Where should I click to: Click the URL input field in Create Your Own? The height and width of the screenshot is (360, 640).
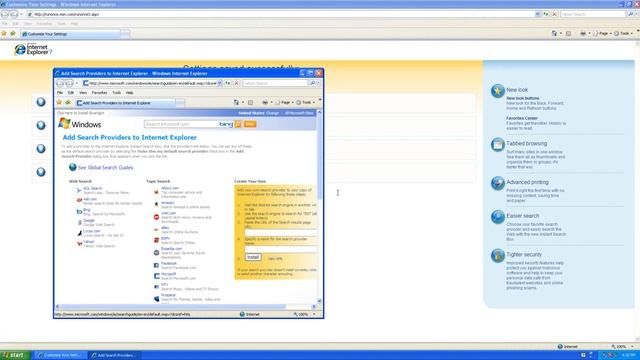click(x=280, y=233)
